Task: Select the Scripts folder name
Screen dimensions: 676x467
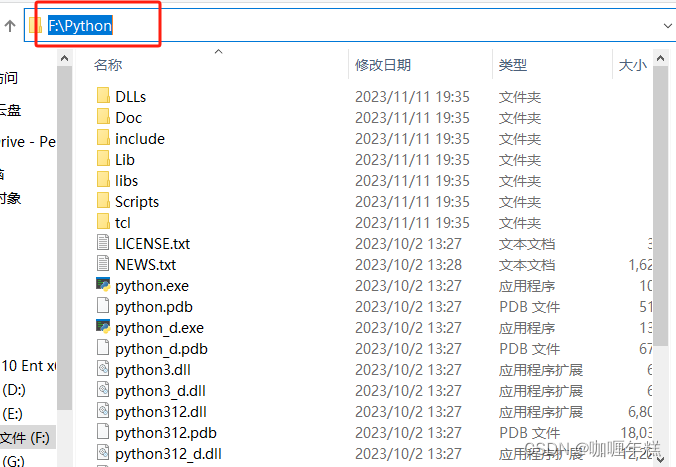Action: point(137,202)
